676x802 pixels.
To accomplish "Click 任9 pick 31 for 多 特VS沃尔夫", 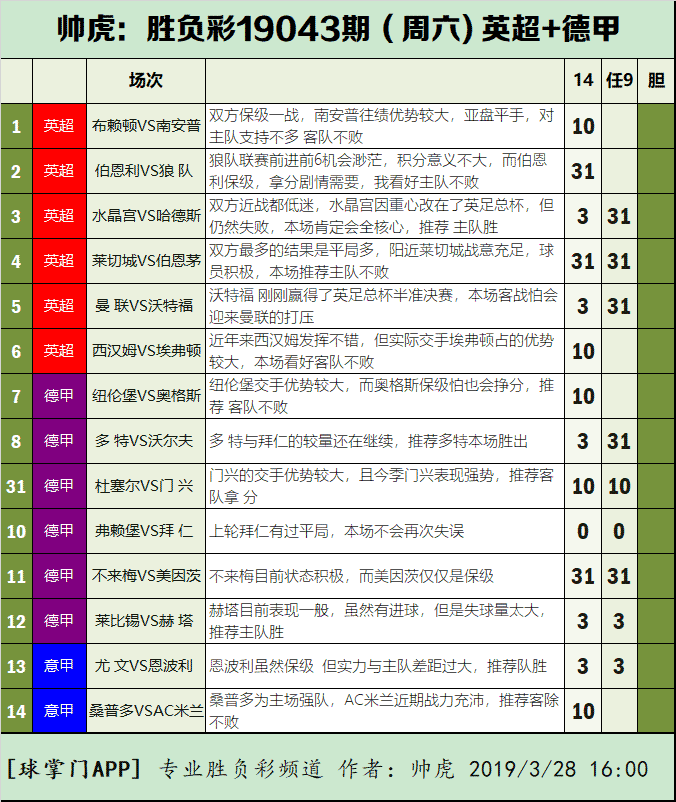I will (x=619, y=441).
